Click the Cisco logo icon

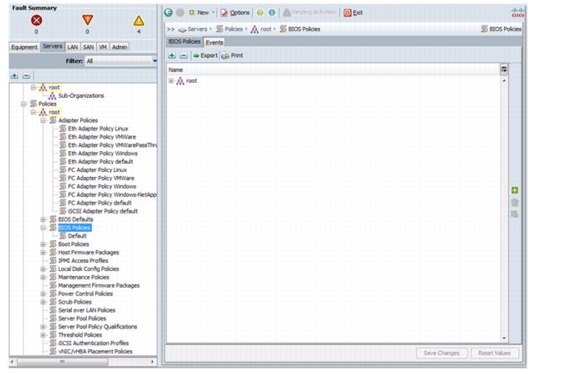tap(518, 12)
